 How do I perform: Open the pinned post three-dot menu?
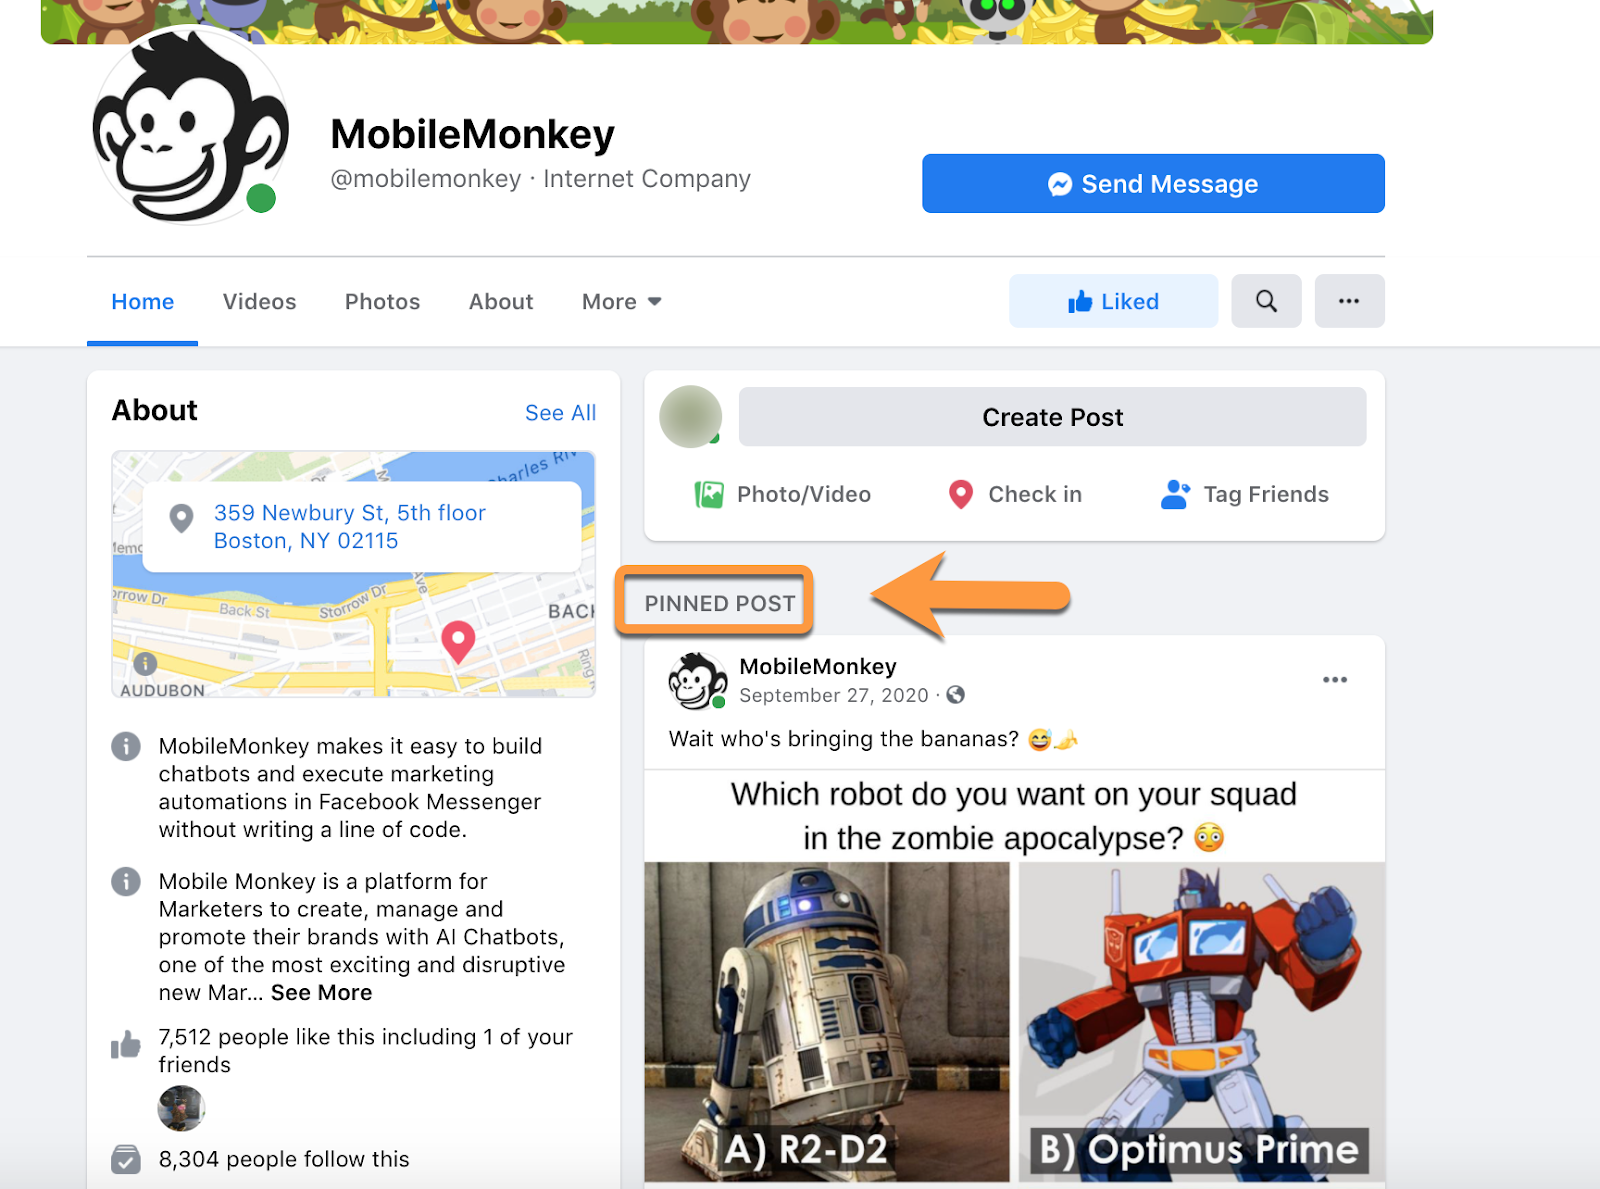(1335, 680)
